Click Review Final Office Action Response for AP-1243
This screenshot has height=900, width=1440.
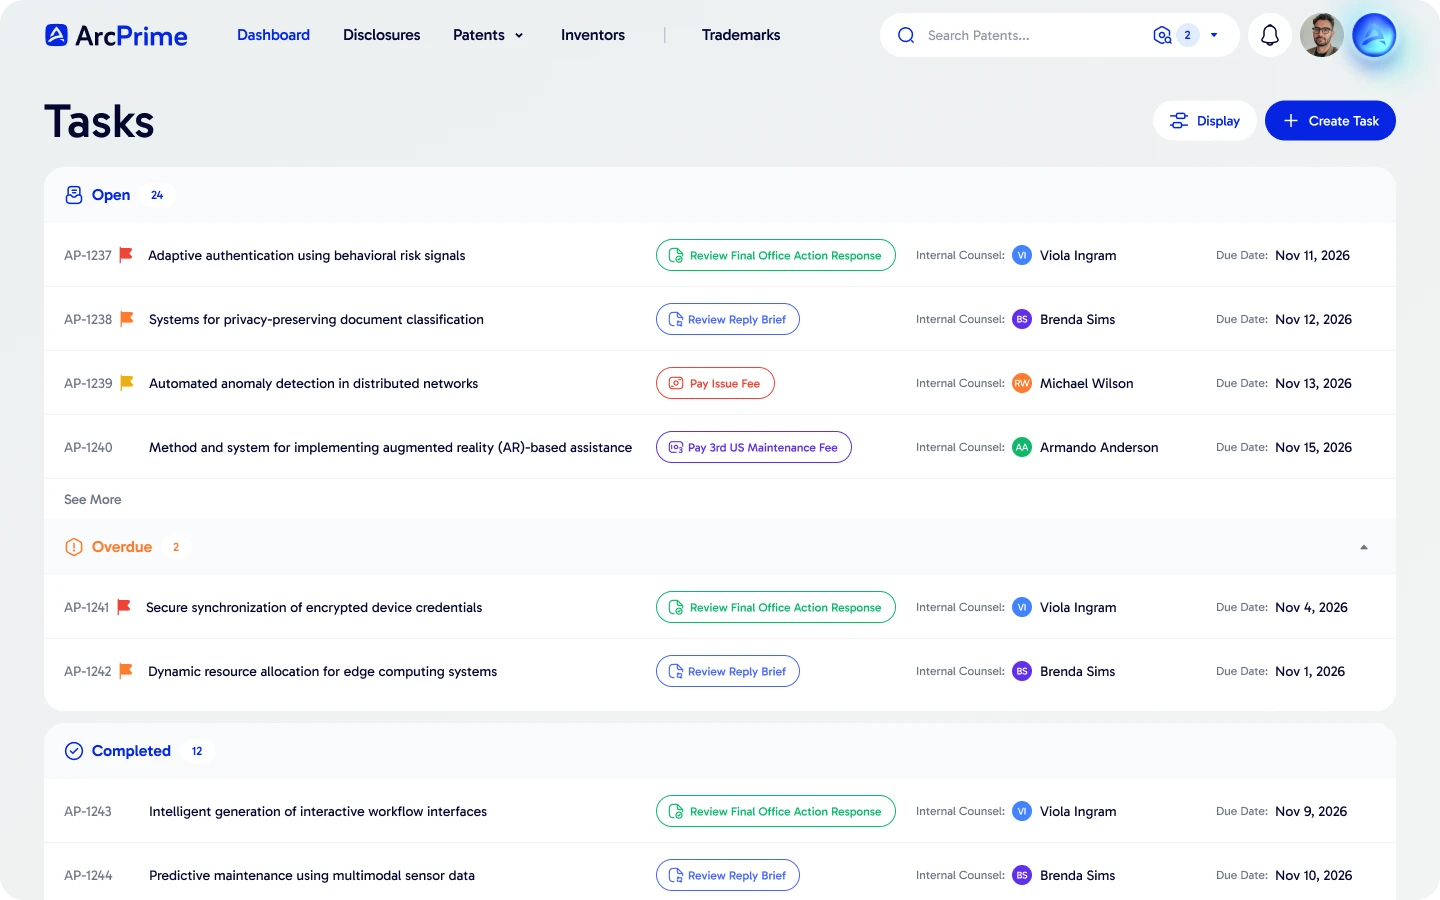click(776, 811)
